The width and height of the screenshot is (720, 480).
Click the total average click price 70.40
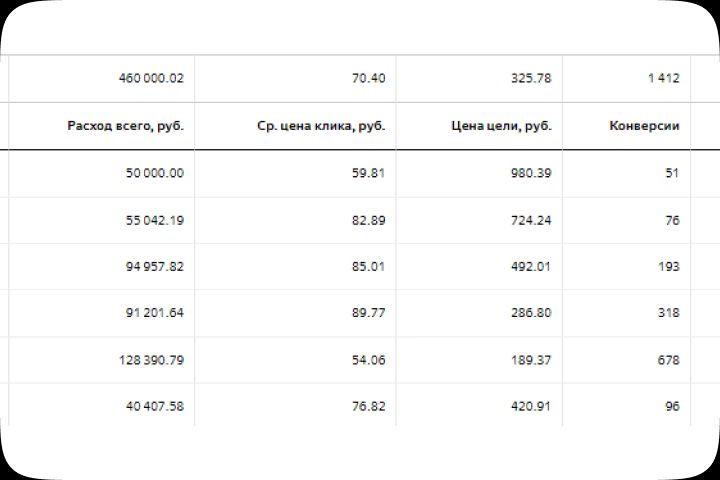tap(368, 78)
